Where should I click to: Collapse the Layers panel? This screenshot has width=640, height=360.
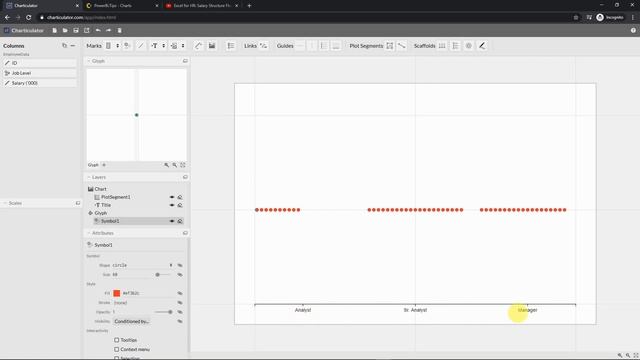[89, 177]
